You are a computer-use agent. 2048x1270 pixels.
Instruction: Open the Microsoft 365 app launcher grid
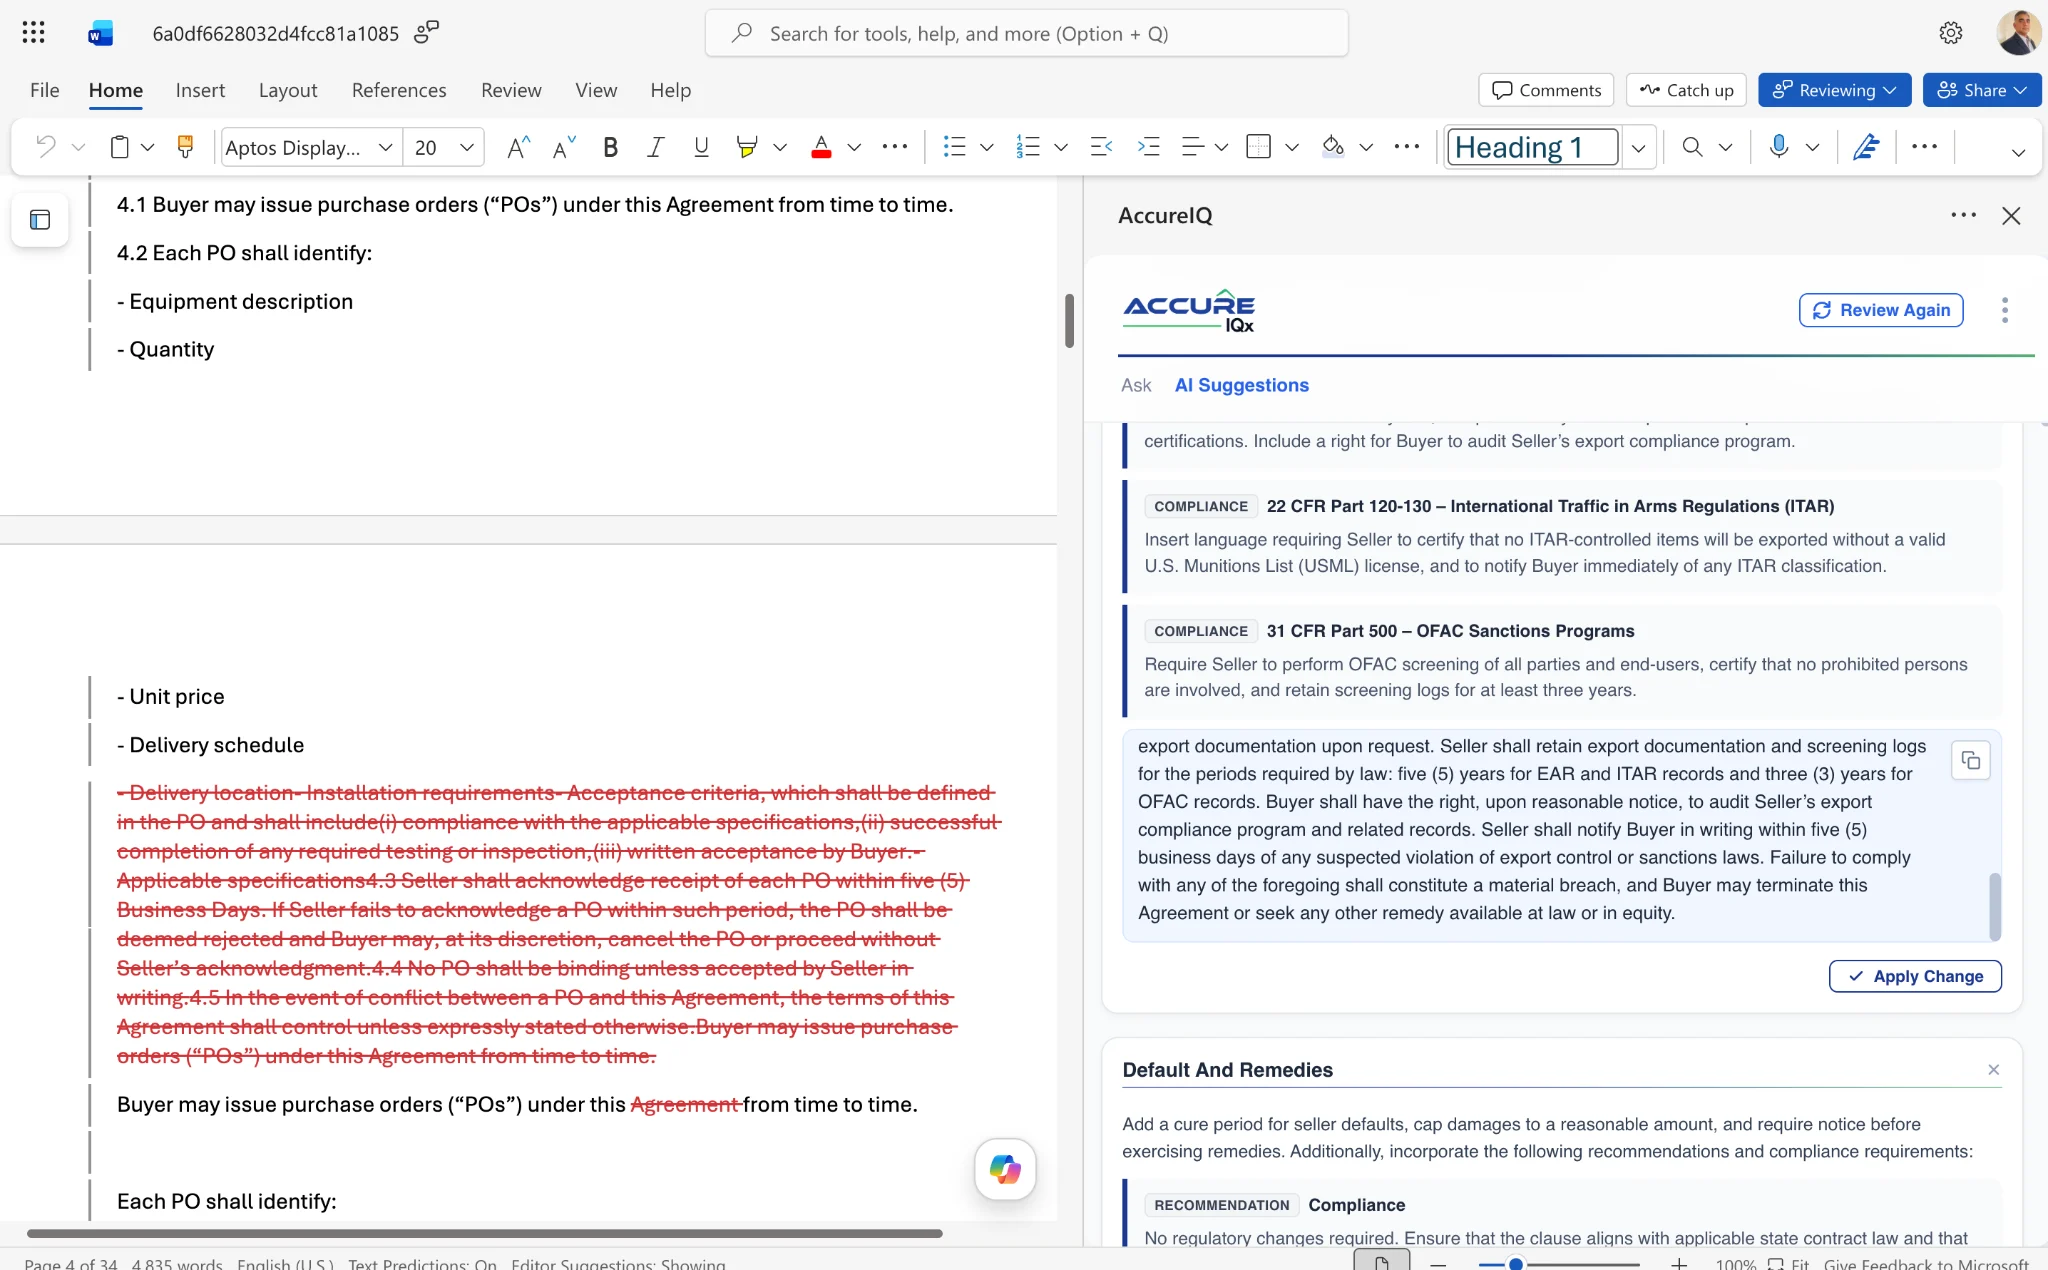[x=33, y=33]
